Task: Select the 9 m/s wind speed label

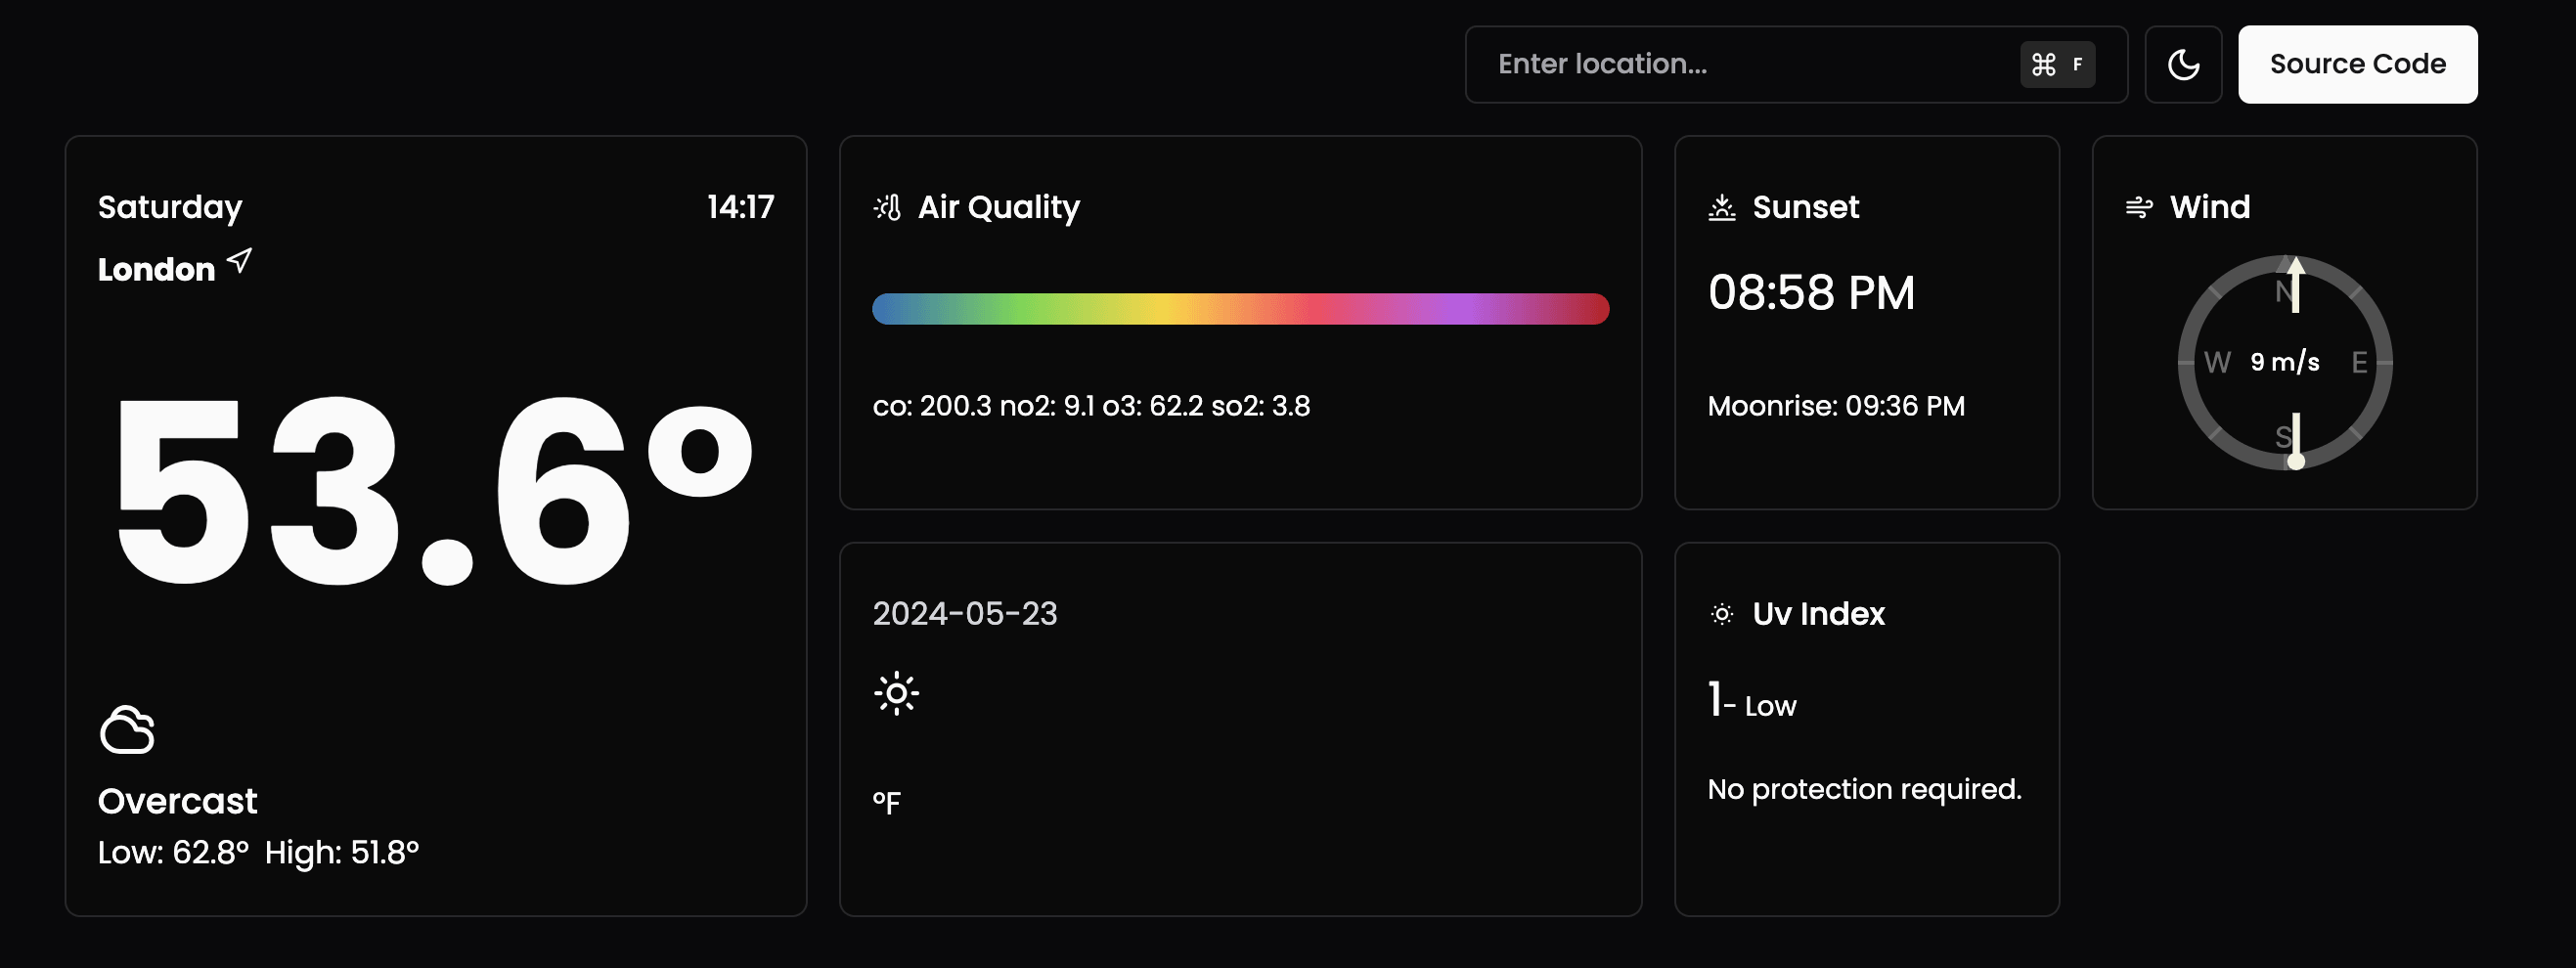Action: click(x=2284, y=362)
